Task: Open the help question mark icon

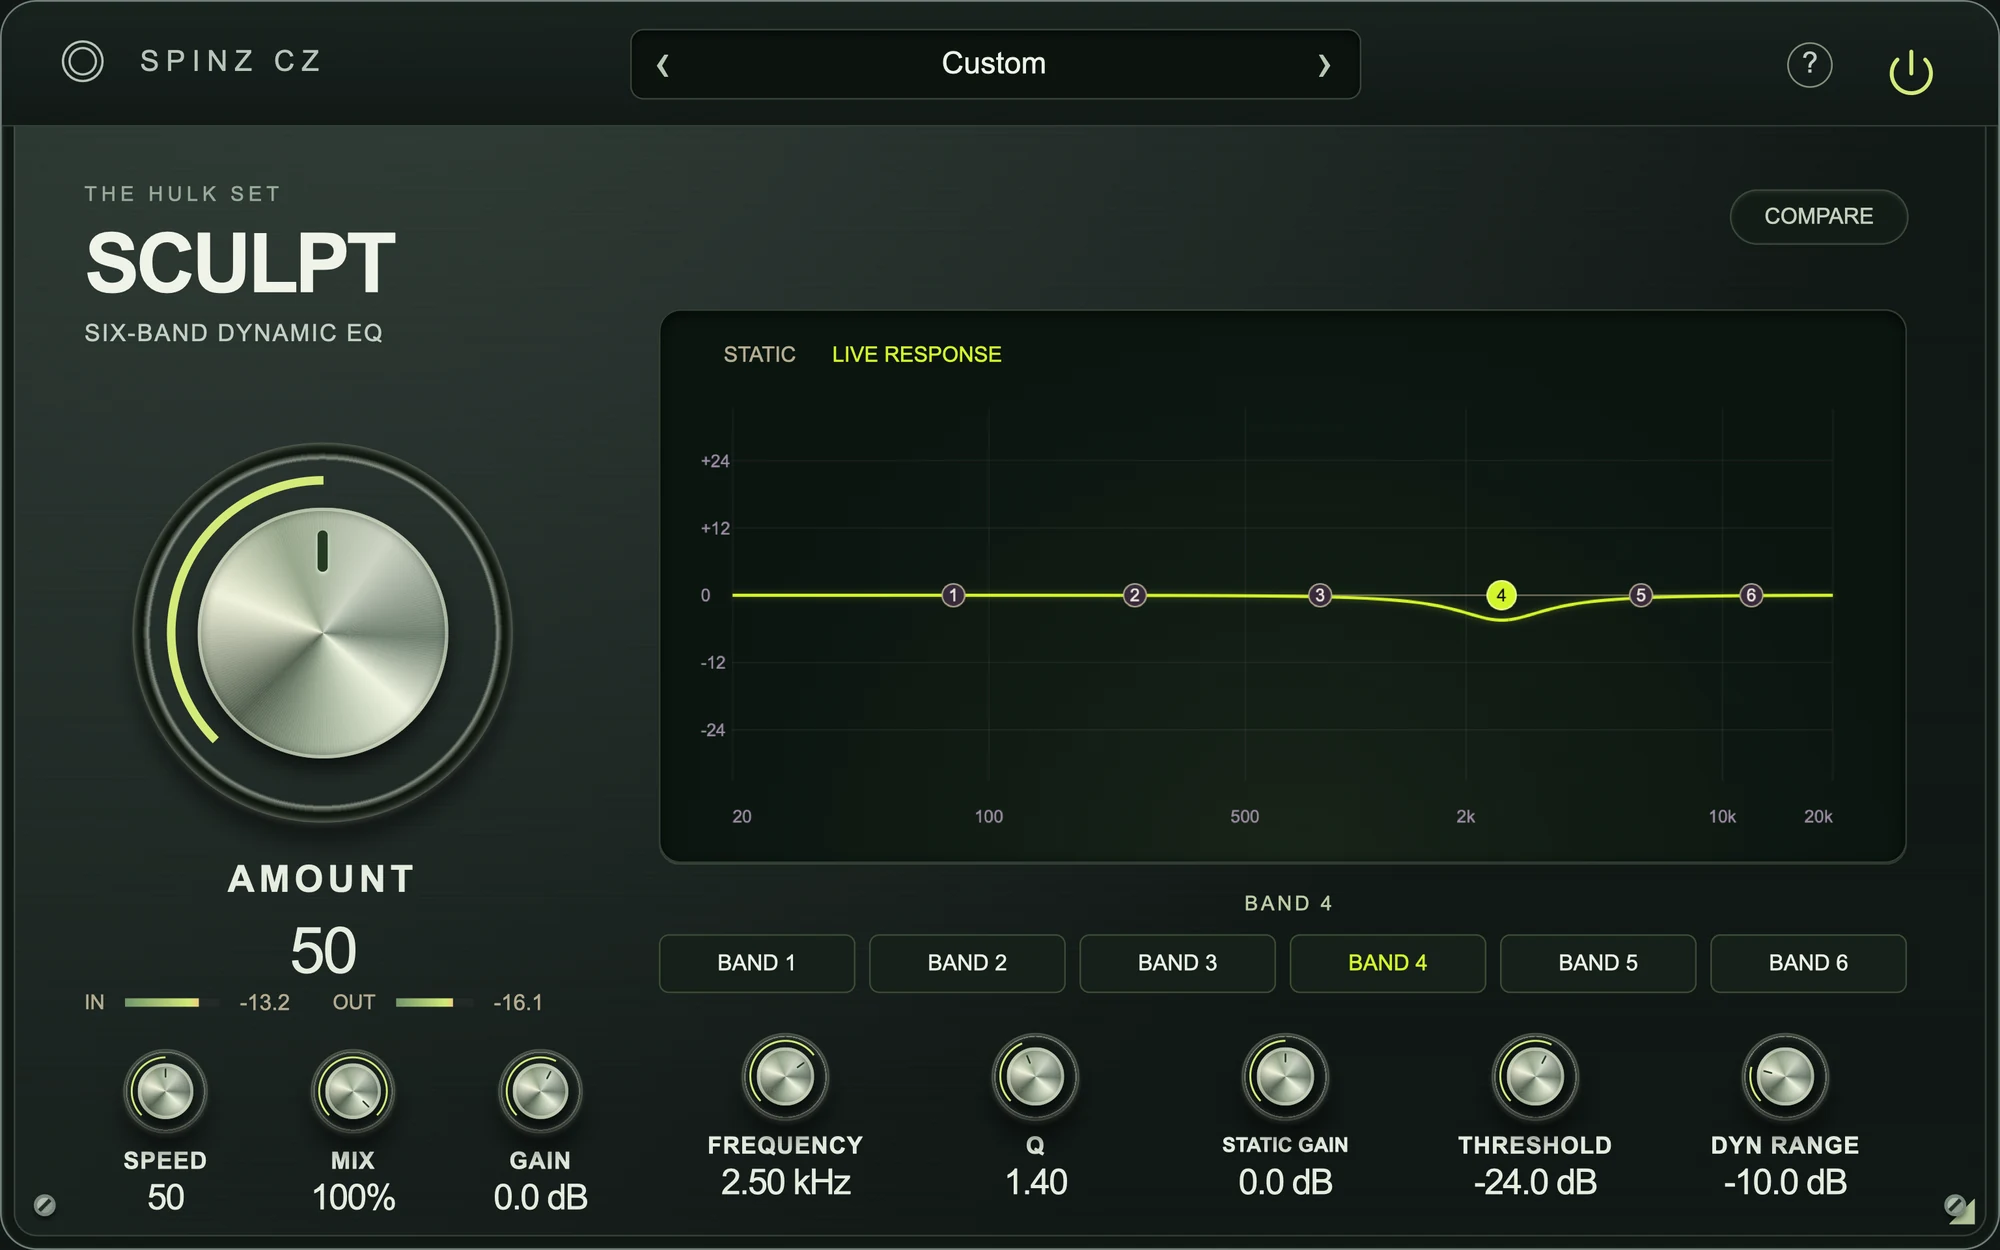Action: (x=1809, y=65)
